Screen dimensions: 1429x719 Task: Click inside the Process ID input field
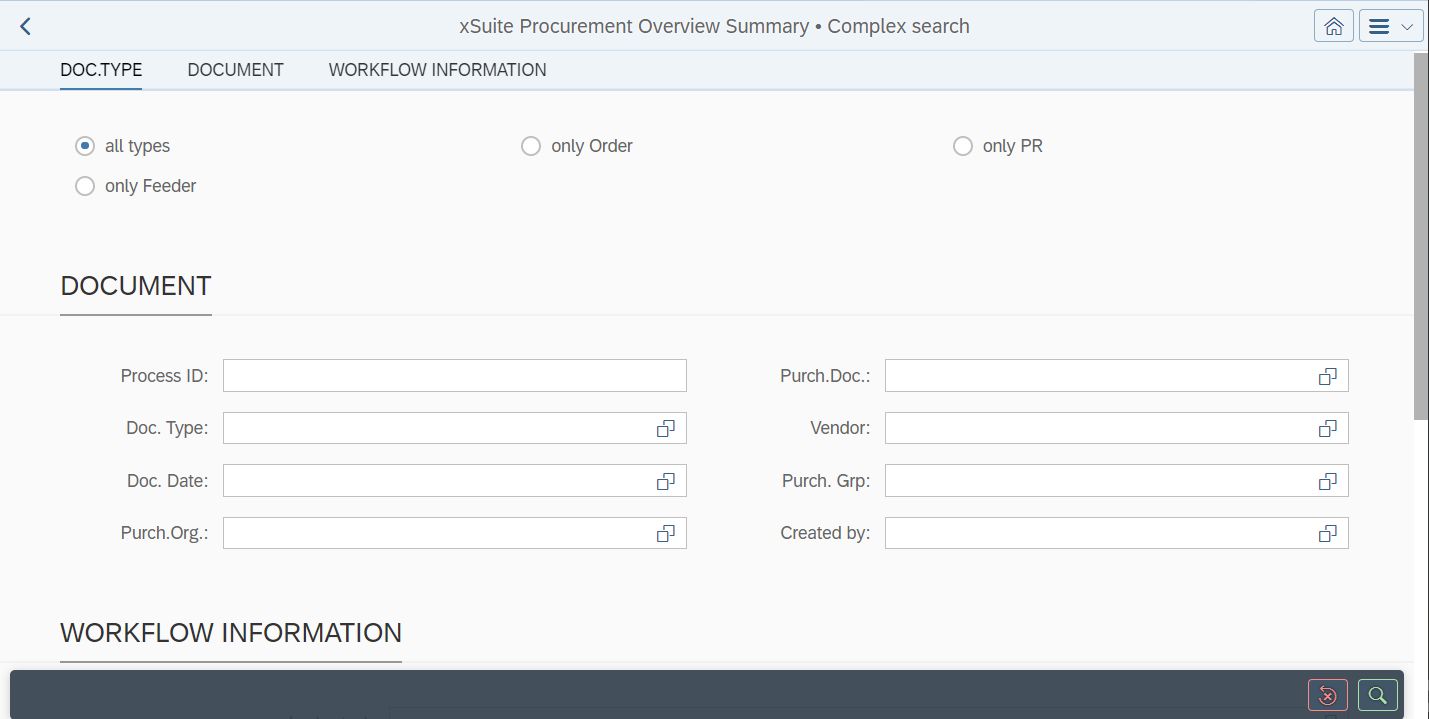[454, 375]
